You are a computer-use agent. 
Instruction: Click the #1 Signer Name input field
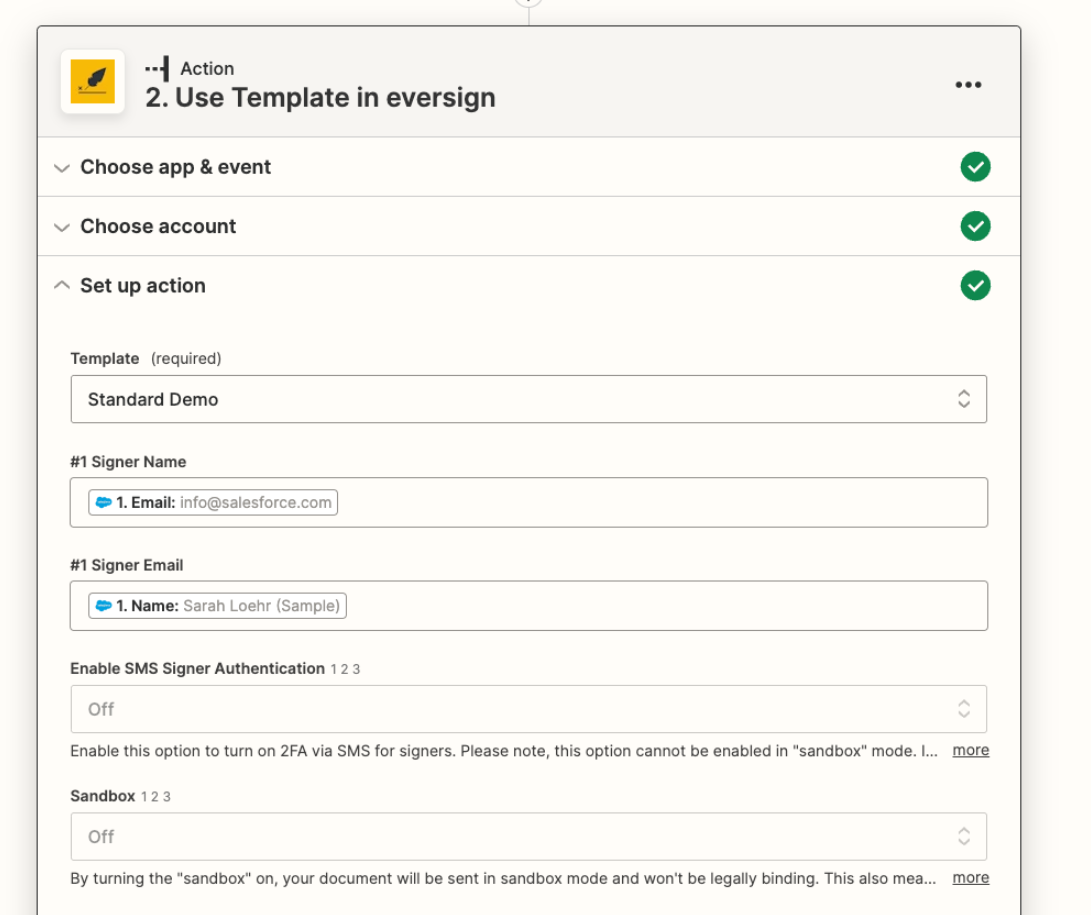pyautogui.click(x=529, y=502)
